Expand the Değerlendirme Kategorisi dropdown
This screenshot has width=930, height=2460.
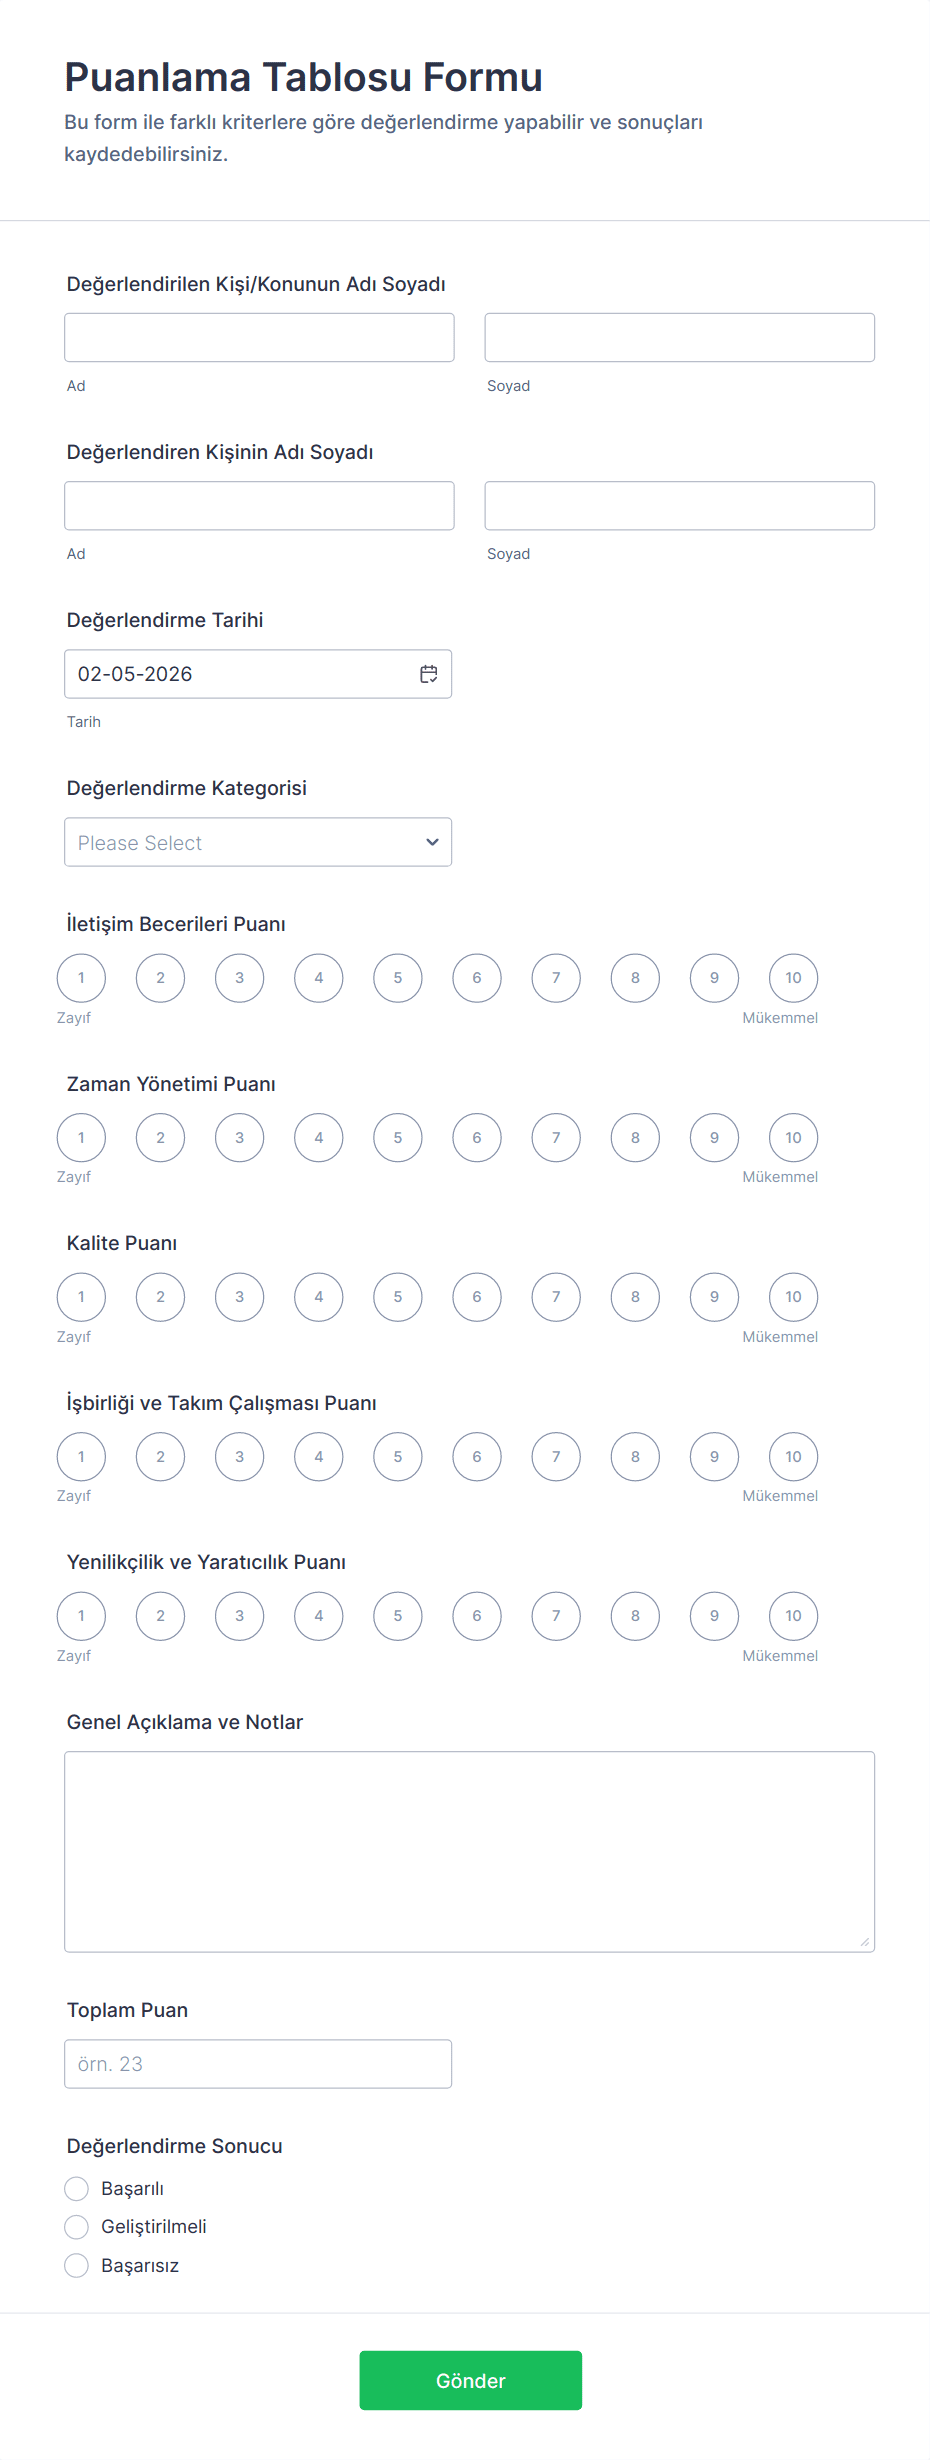coord(258,842)
